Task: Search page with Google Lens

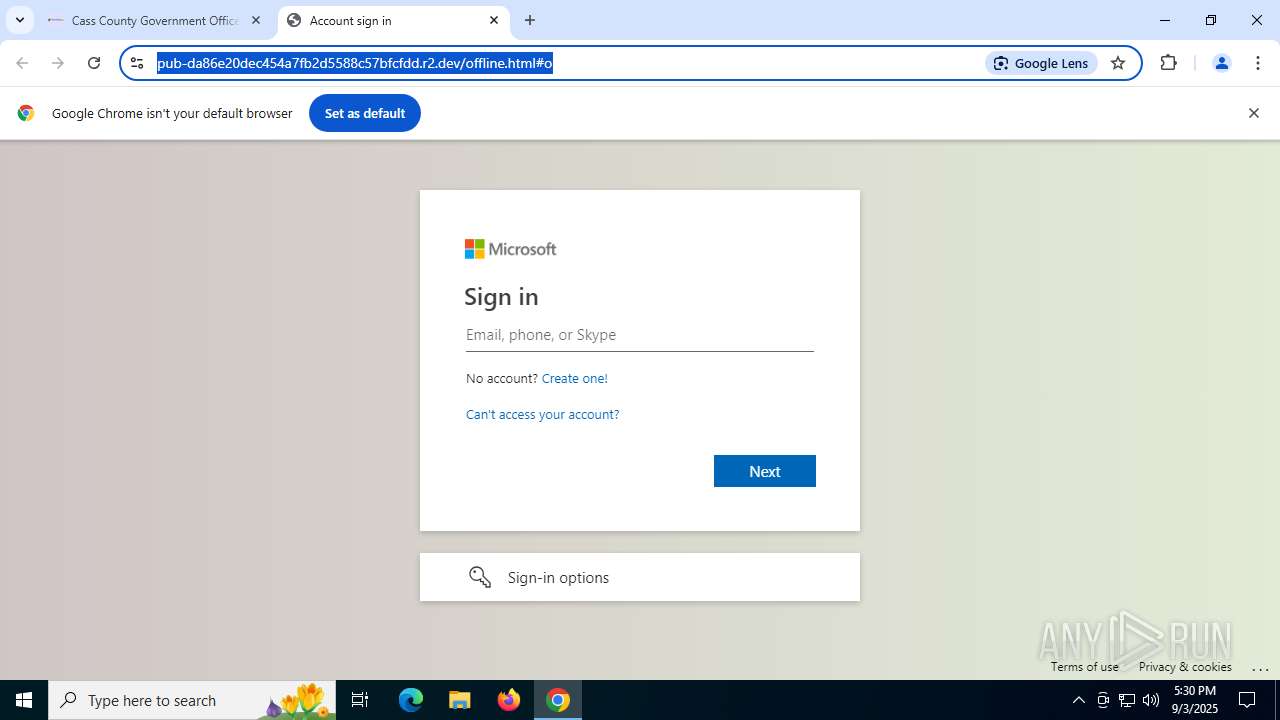Action: tap(1041, 63)
